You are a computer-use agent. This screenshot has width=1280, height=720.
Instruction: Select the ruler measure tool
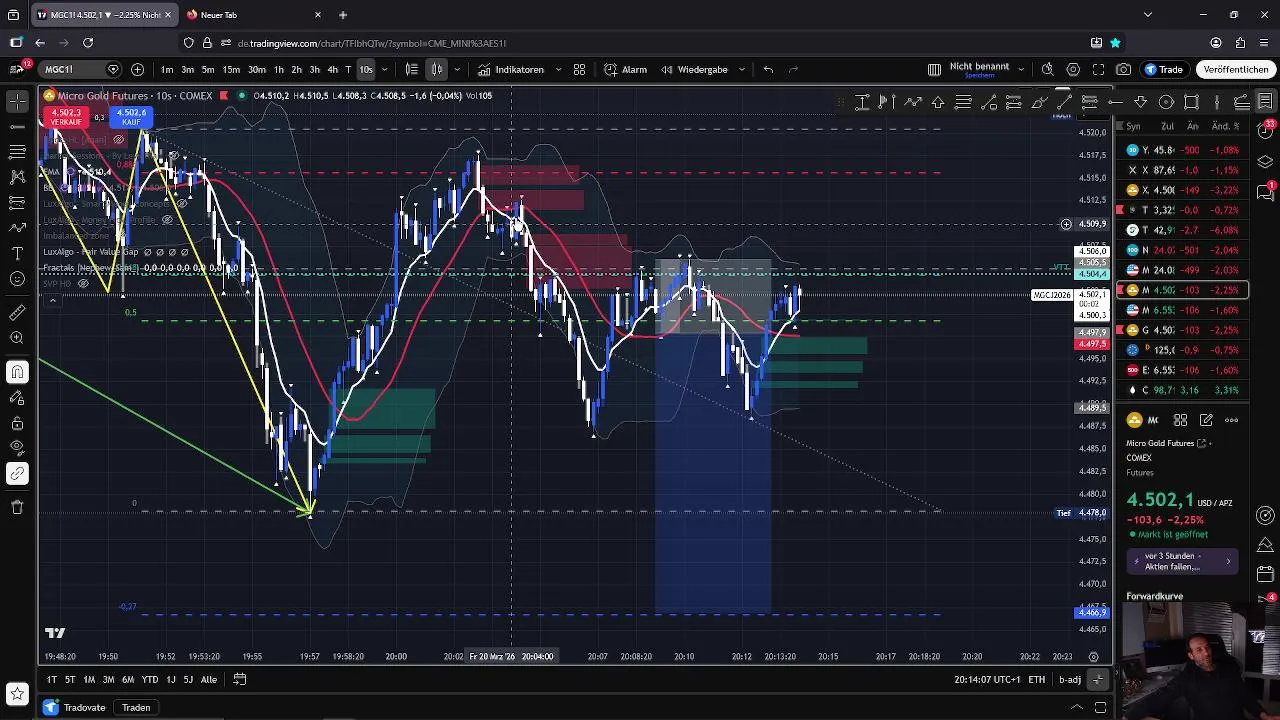tap(17, 313)
